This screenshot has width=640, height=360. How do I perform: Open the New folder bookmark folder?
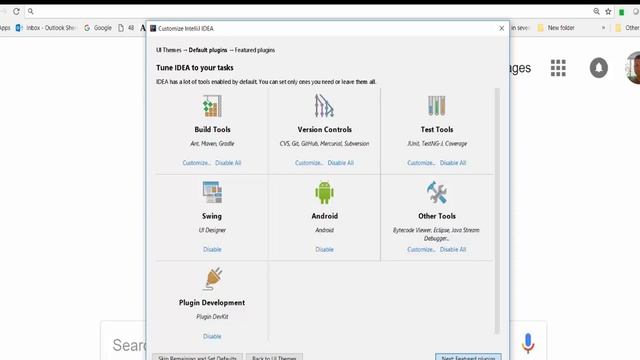[x=556, y=28]
